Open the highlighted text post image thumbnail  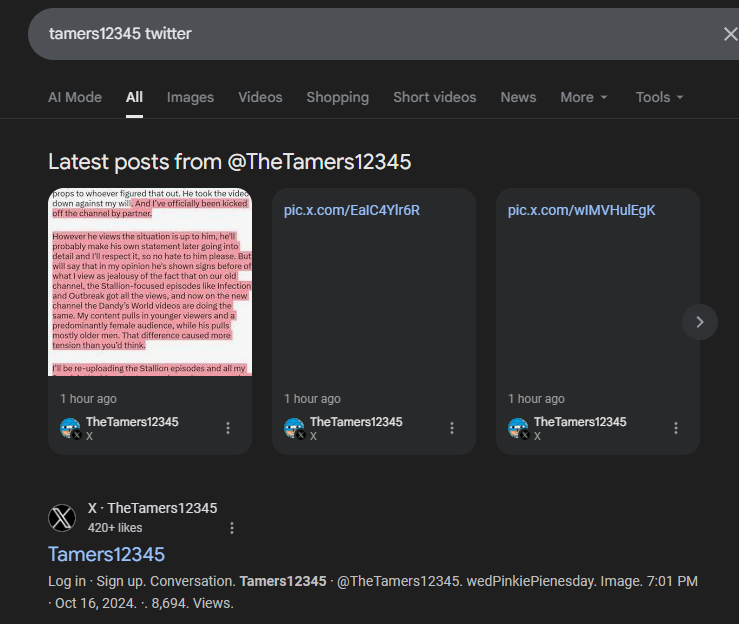pyautogui.click(x=150, y=282)
